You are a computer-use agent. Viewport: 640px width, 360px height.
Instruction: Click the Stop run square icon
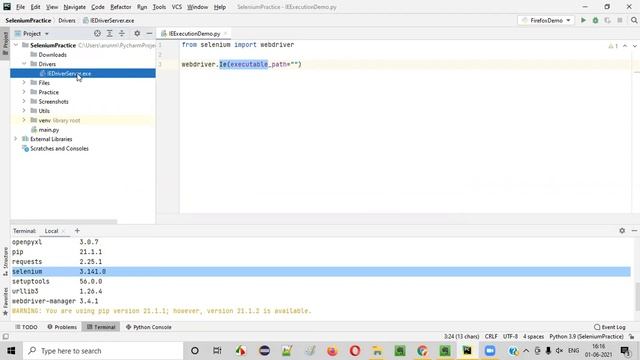click(x=620, y=20)
